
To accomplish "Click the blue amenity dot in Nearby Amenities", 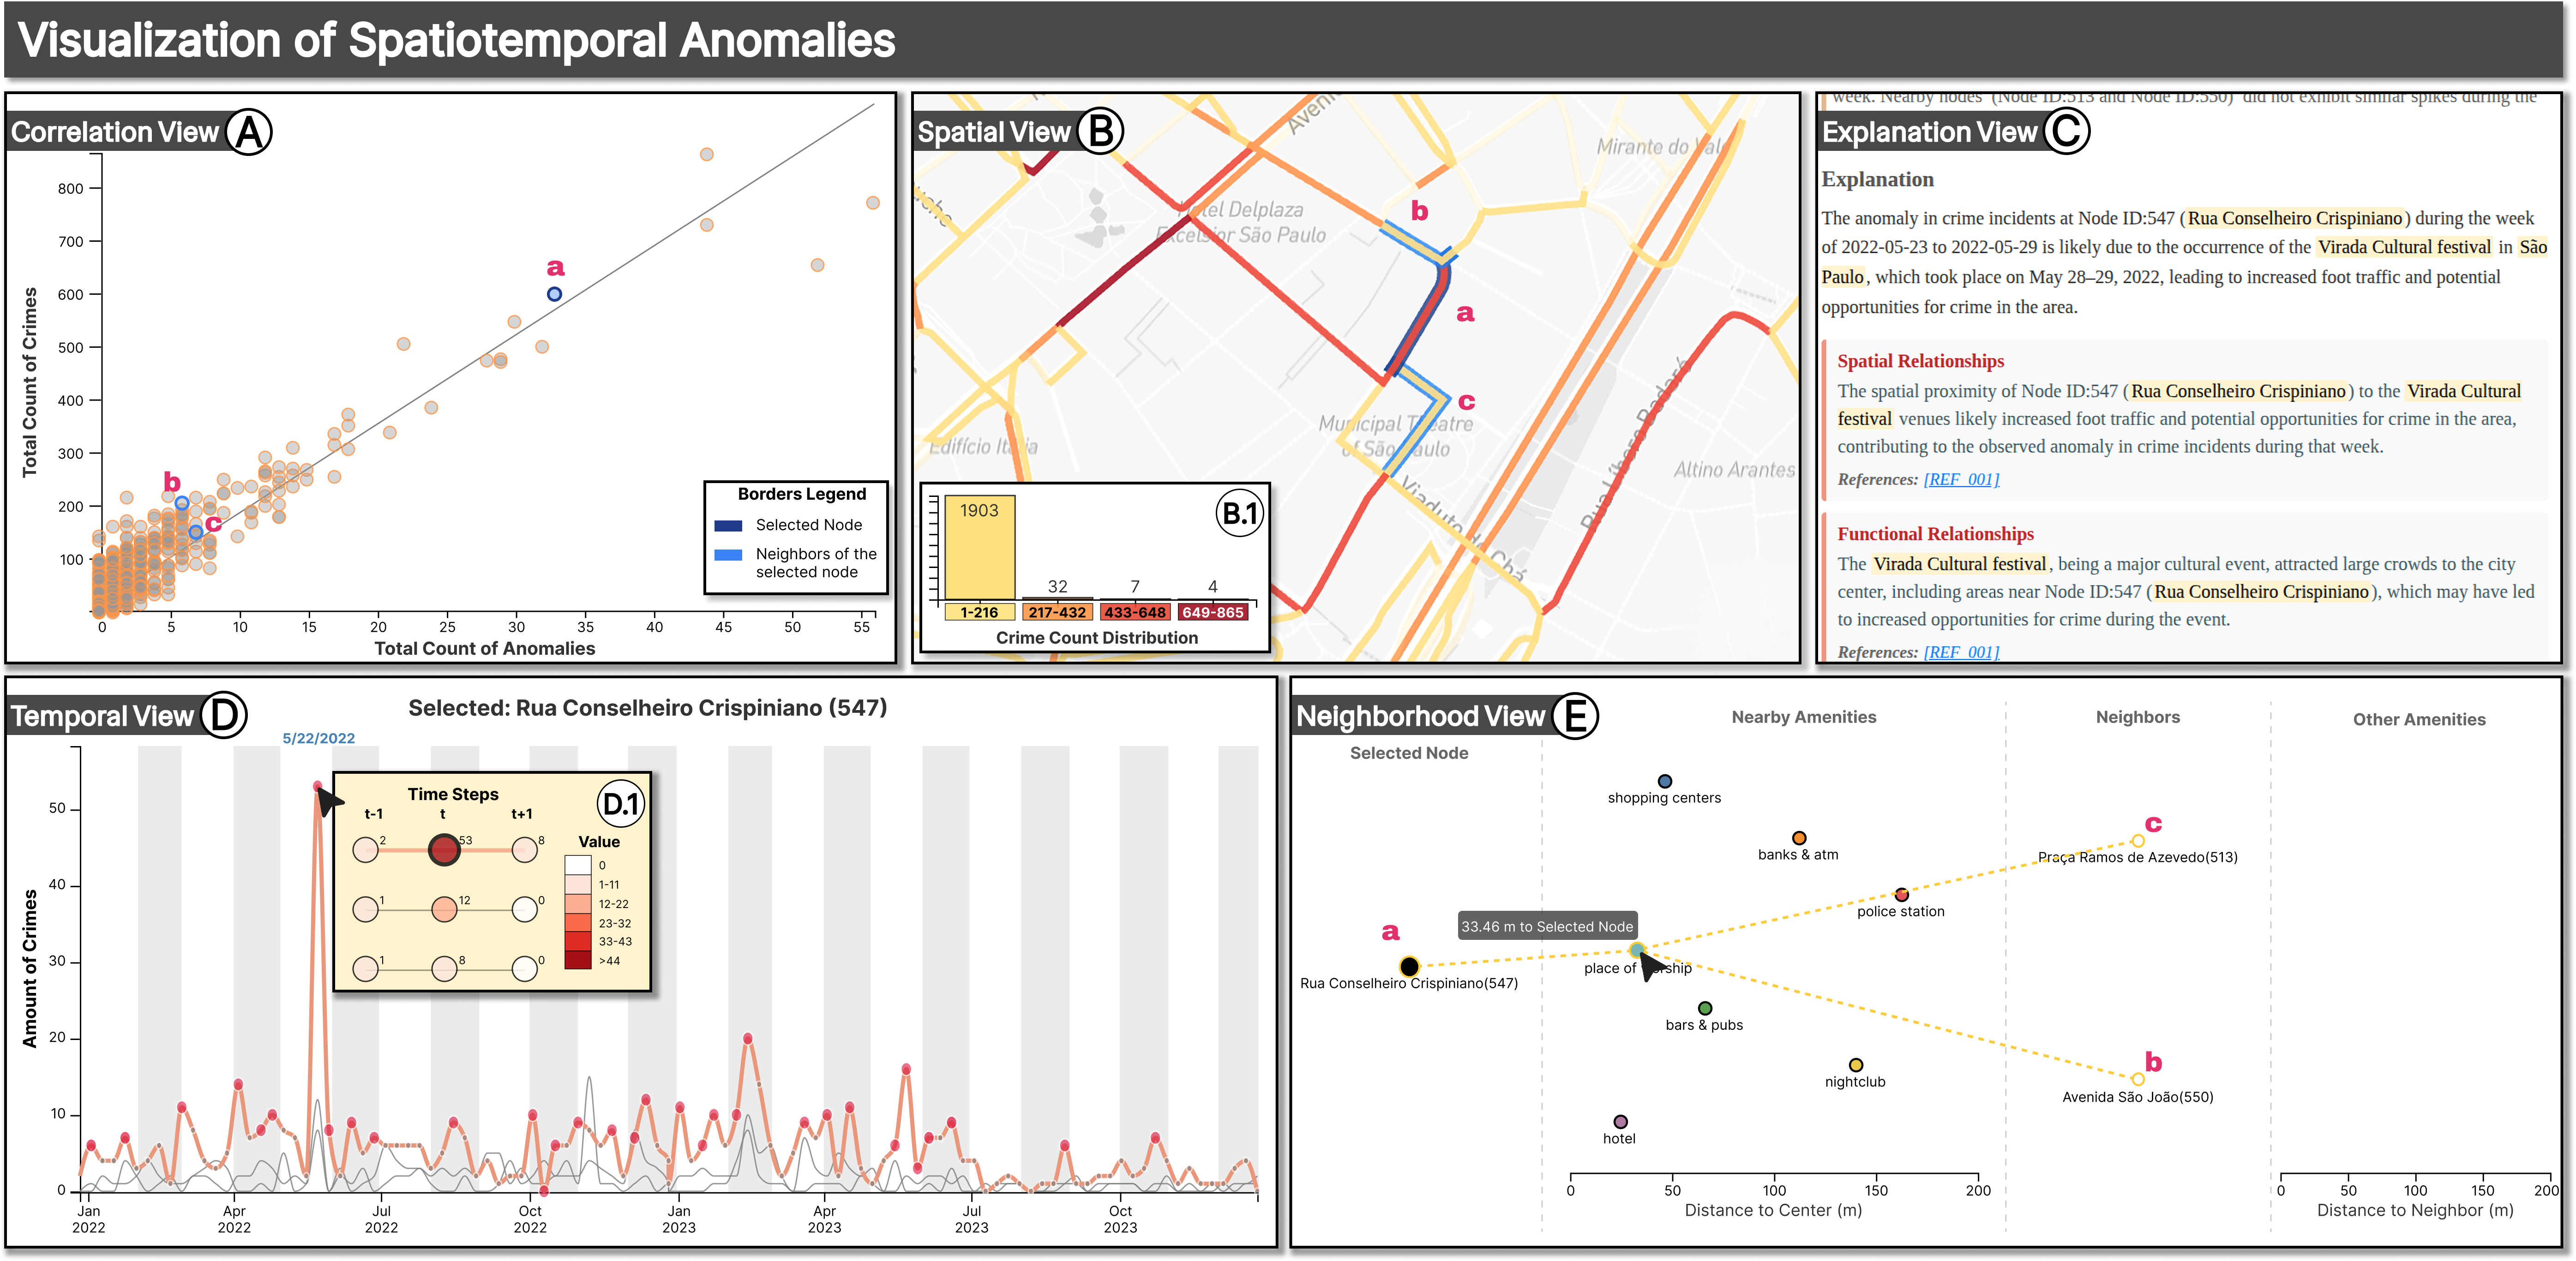I will click(x=1664, y=781).
